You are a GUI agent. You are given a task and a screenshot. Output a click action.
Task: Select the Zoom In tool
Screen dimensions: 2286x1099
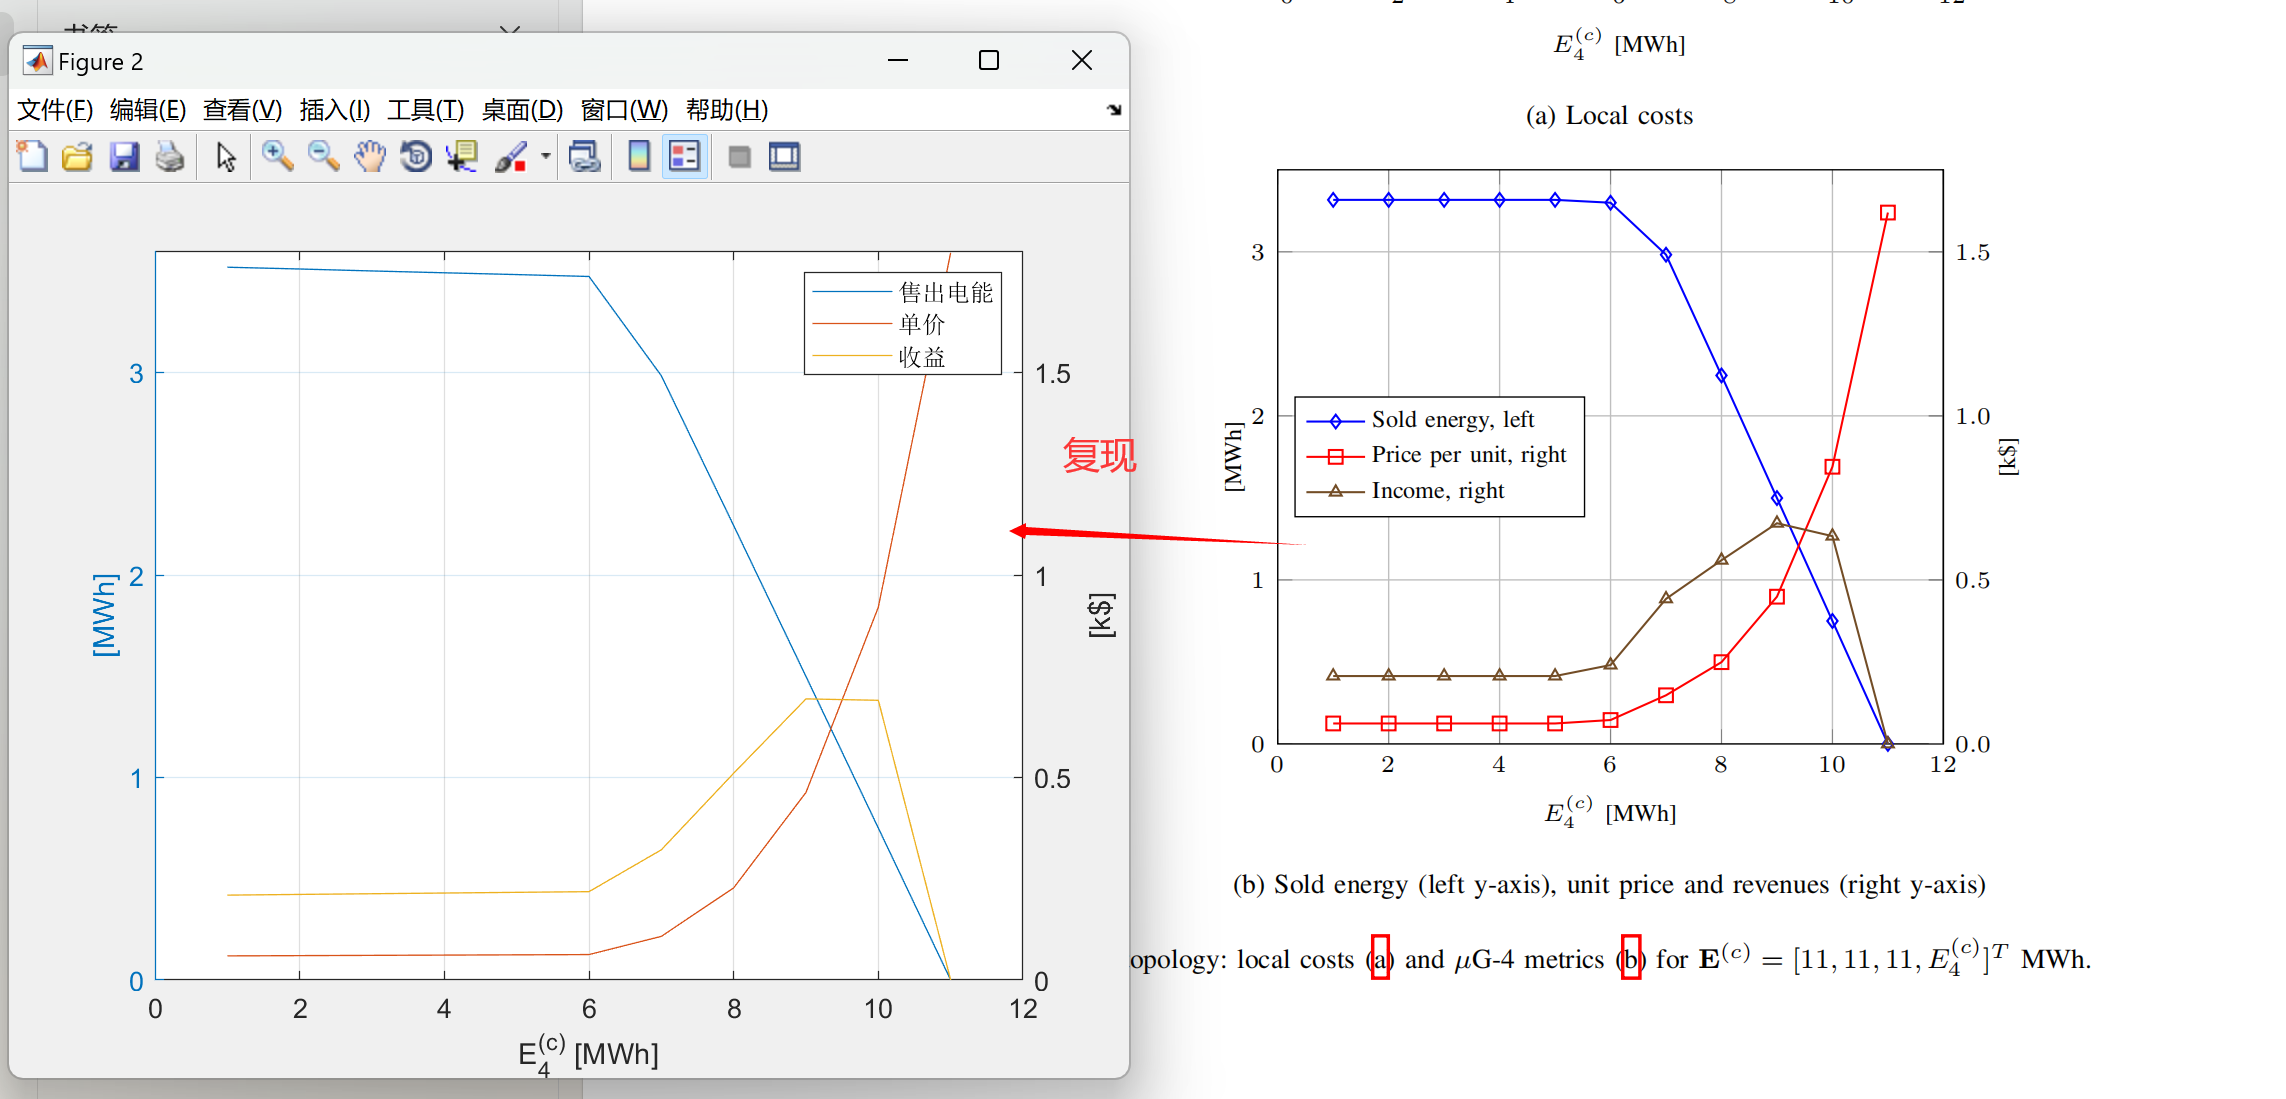point(277,157)
